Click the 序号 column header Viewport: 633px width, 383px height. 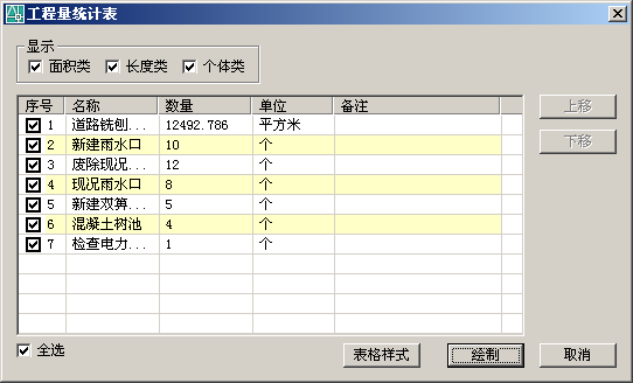pos(41,106)
